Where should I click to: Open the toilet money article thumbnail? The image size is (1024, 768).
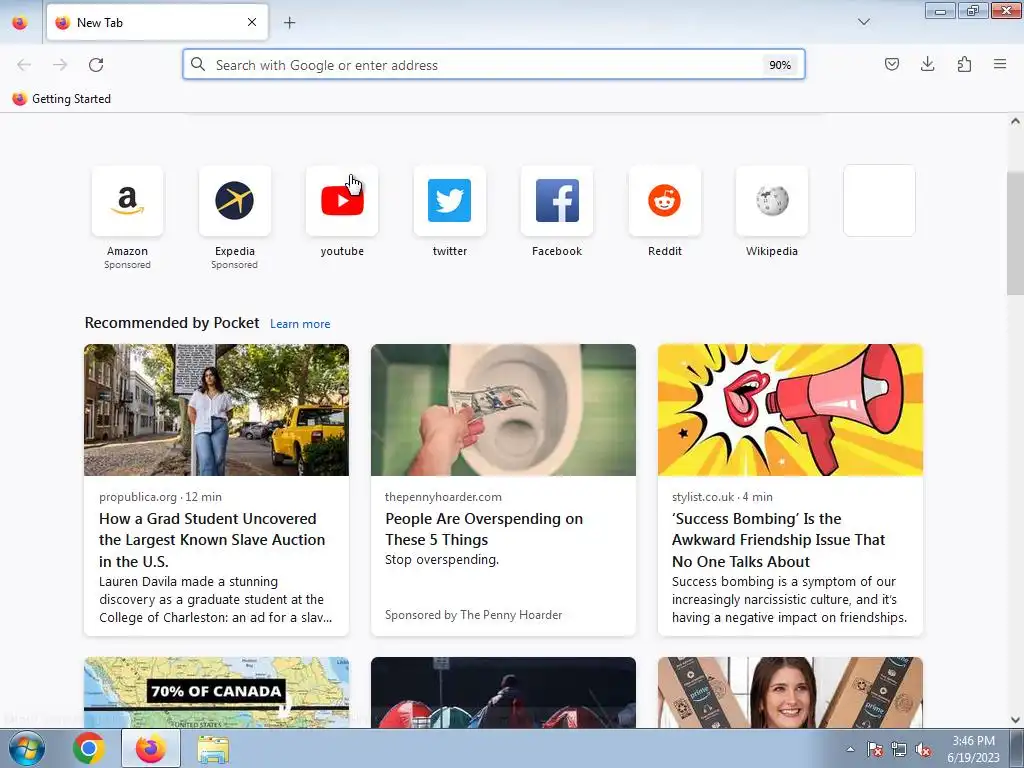503,410
